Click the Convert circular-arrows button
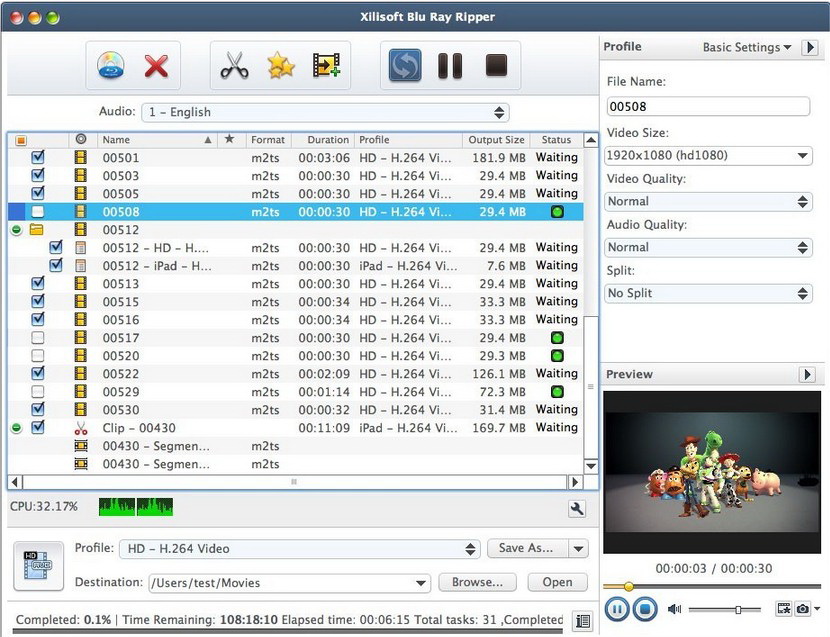Image resolution: width=830 pixels, height=637 pixels. (405, 66)
